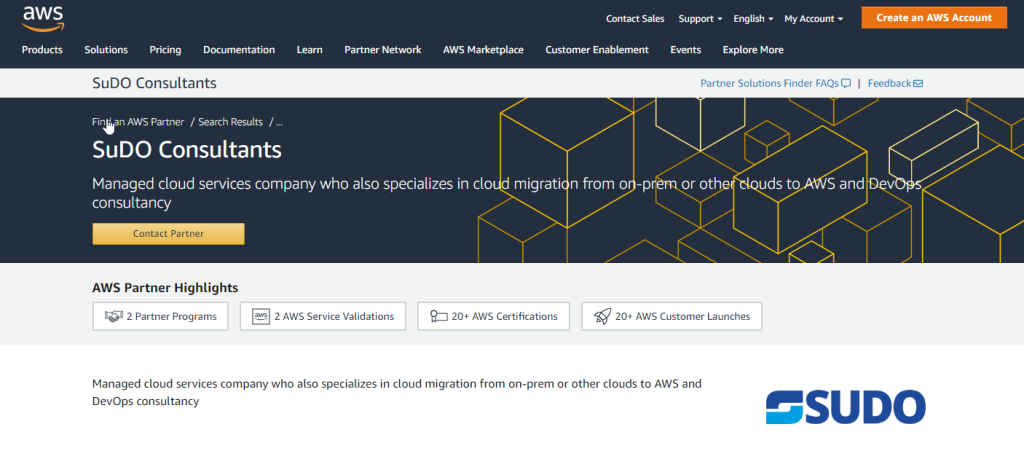The width and height of the screenshot is (1024, 459).
Task: Open the English language dropdown
Action: pyautogui.click(x=753, y=19)
